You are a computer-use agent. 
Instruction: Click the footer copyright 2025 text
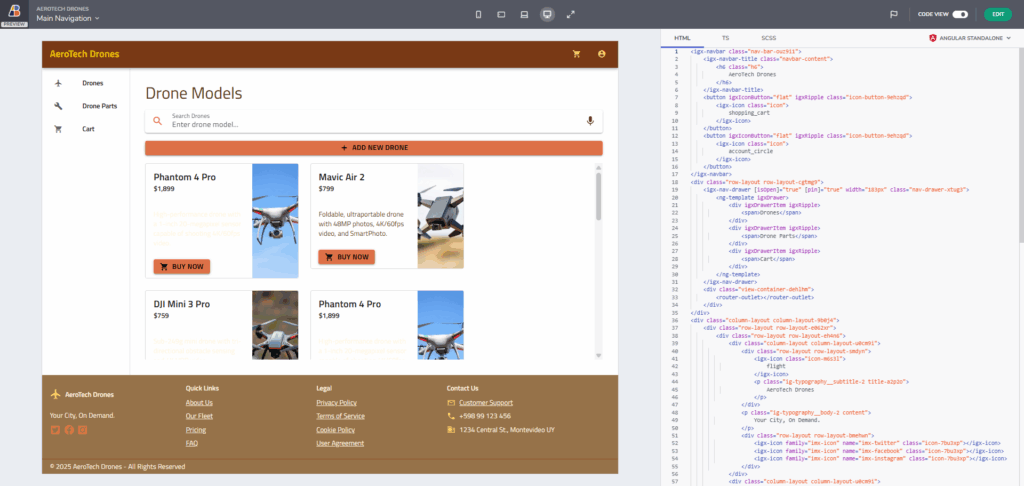point(118,466)
